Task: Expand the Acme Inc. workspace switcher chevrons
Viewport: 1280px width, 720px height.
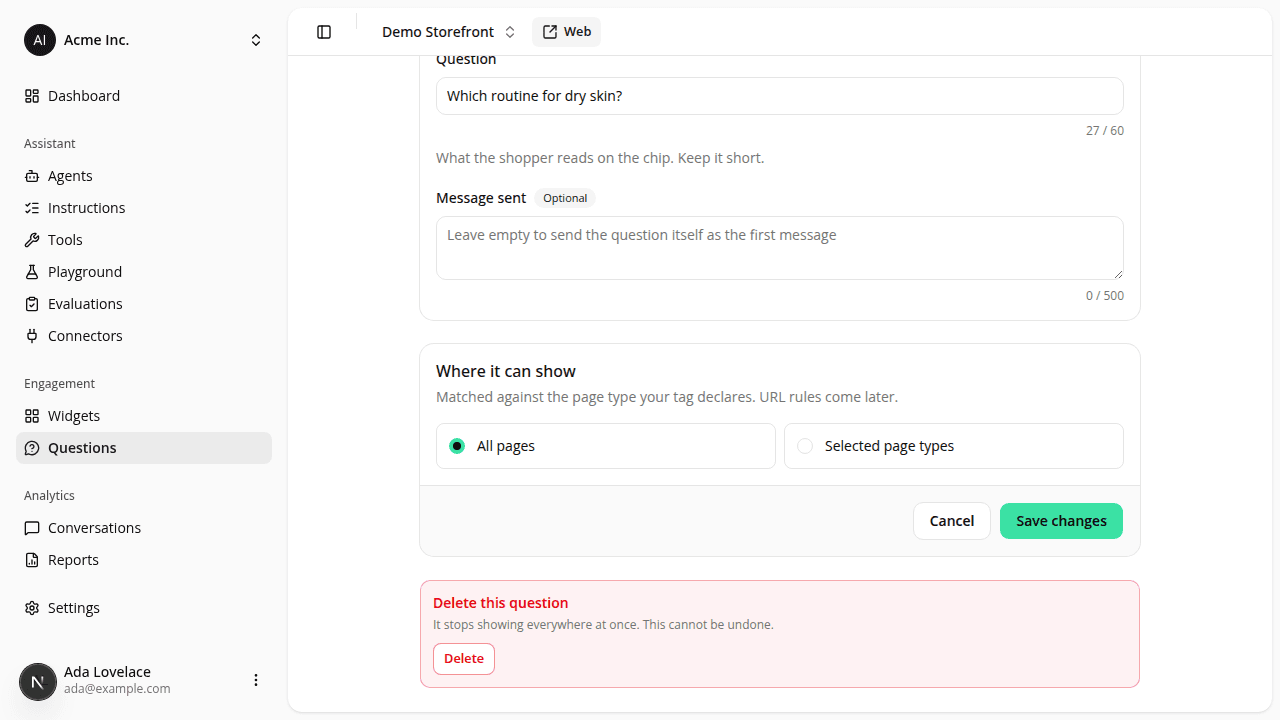Action: coord(256,40)
